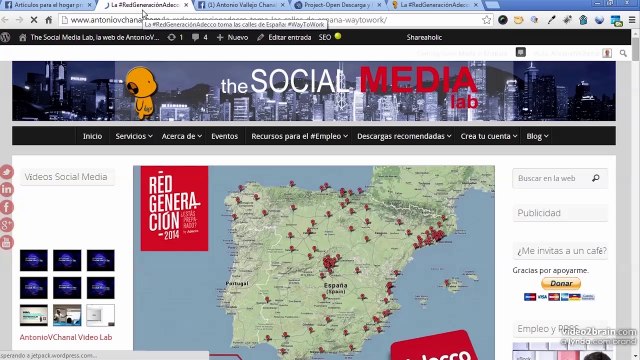Click the notifications box icon in the admin bar
Viewport: 640px width, 360px height.
pos(520,52)
